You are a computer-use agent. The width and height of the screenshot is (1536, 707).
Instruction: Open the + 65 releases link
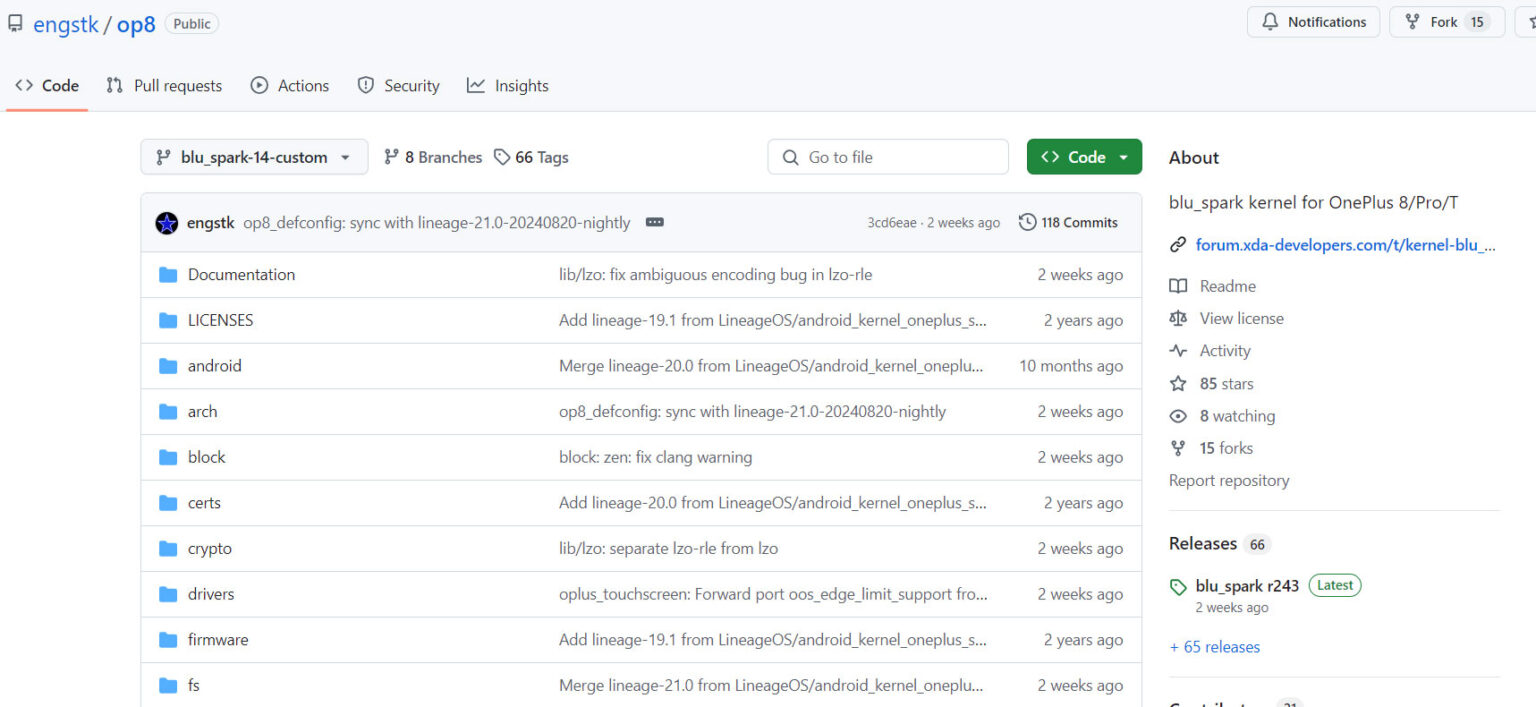[1214, 647]
